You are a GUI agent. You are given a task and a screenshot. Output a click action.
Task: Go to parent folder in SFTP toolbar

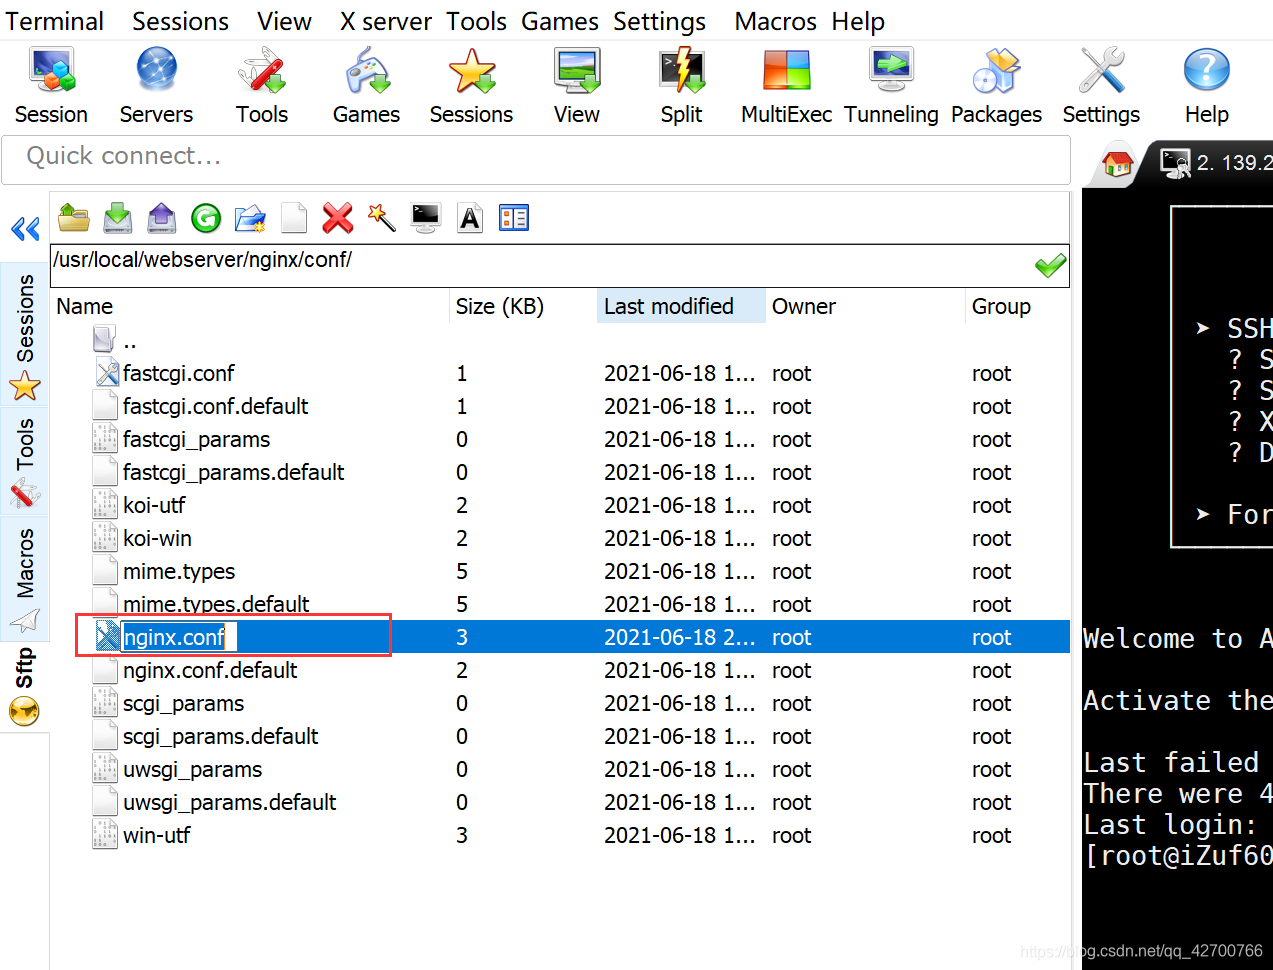[74, 217]
